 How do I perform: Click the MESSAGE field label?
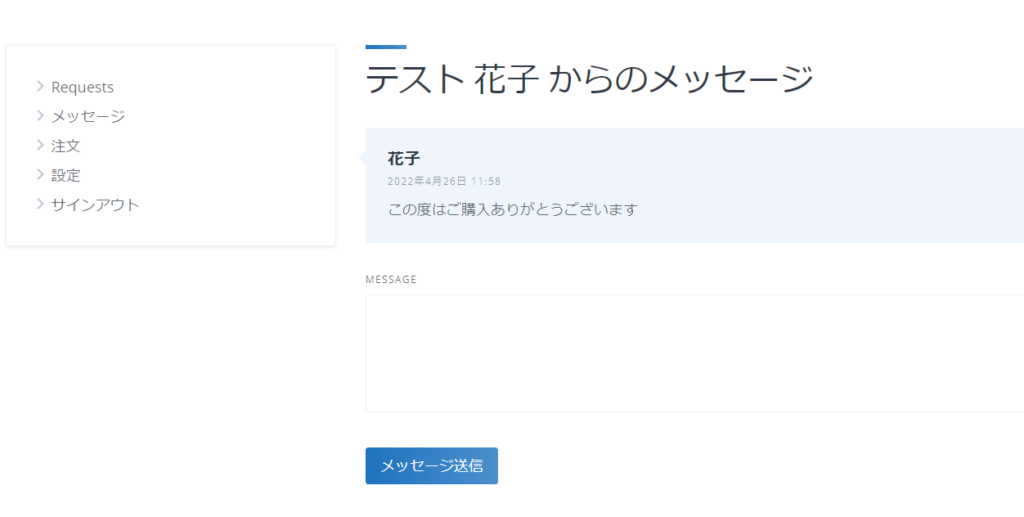click(391, 279)
